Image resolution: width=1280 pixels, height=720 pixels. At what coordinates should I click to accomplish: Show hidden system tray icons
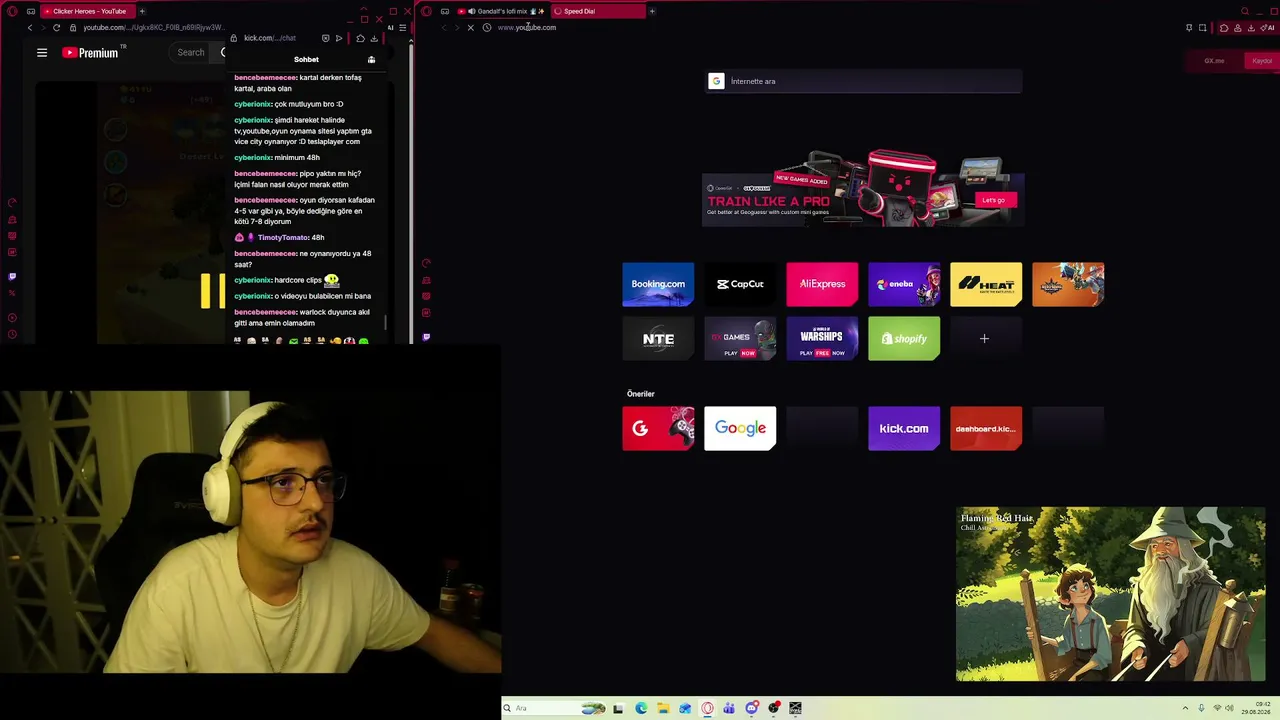click(x=1185, y=708)
